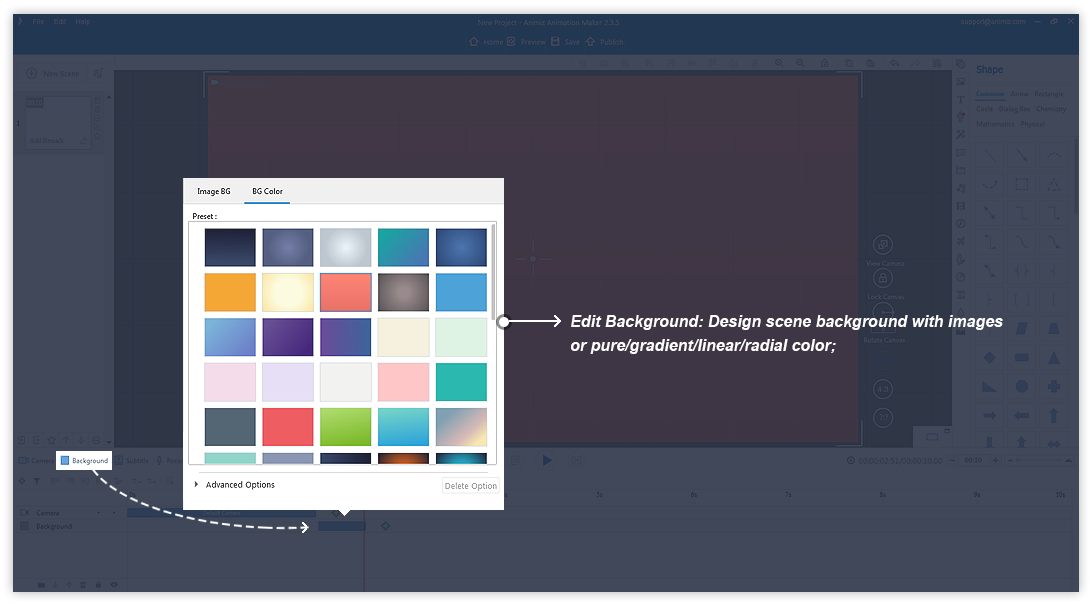Click the Background button in timeline toolbar
This screenshot has width=1090, height=606.
(83, 460)
